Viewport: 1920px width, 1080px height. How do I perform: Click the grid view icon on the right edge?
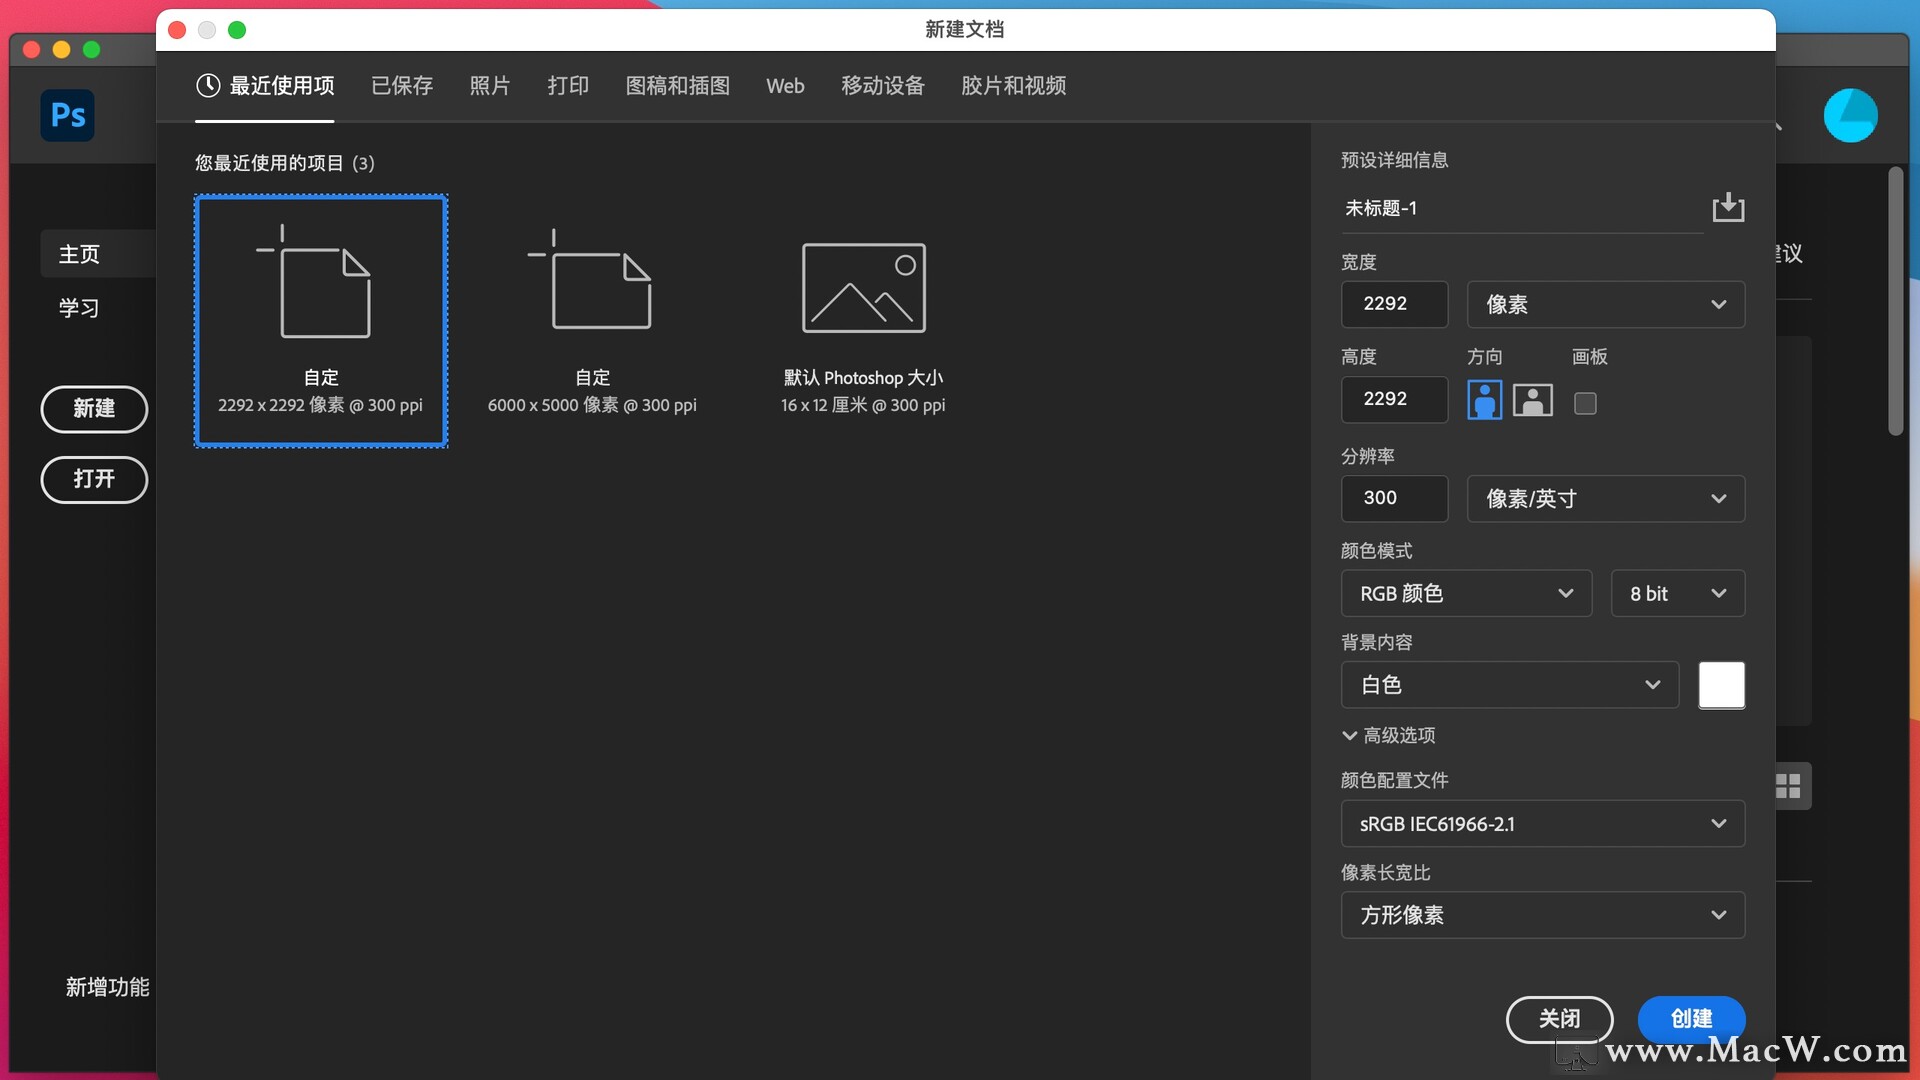1788,786
